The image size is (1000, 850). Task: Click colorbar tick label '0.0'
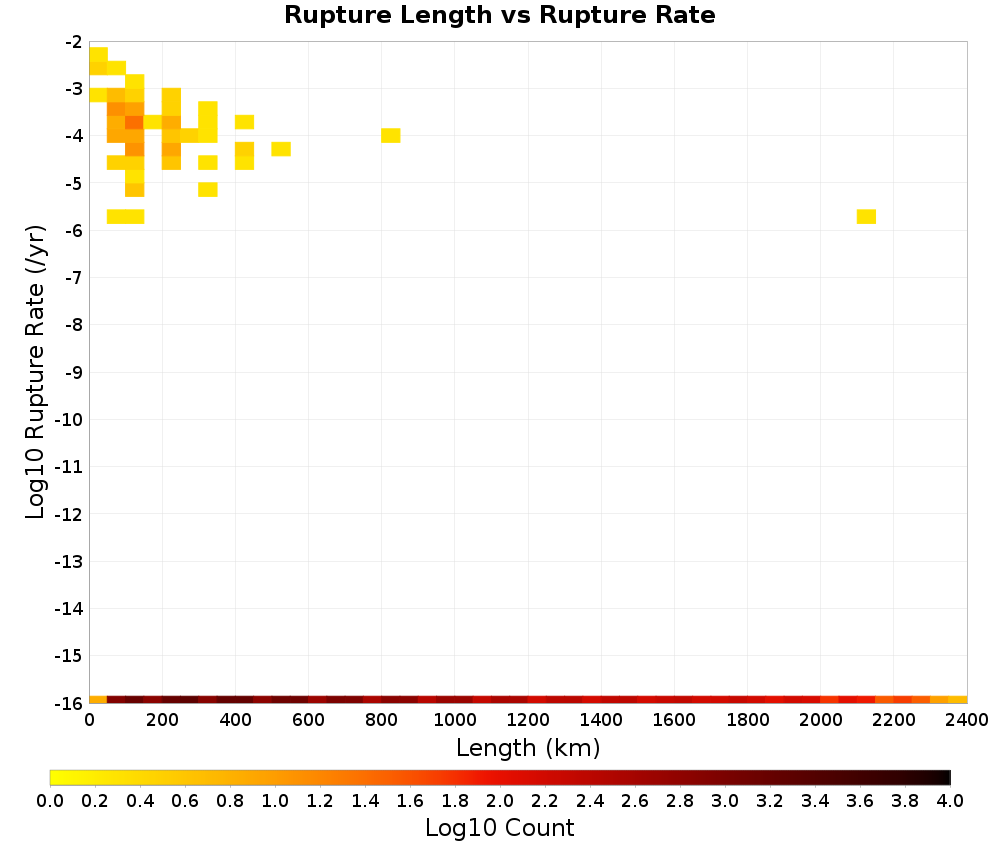50,800
